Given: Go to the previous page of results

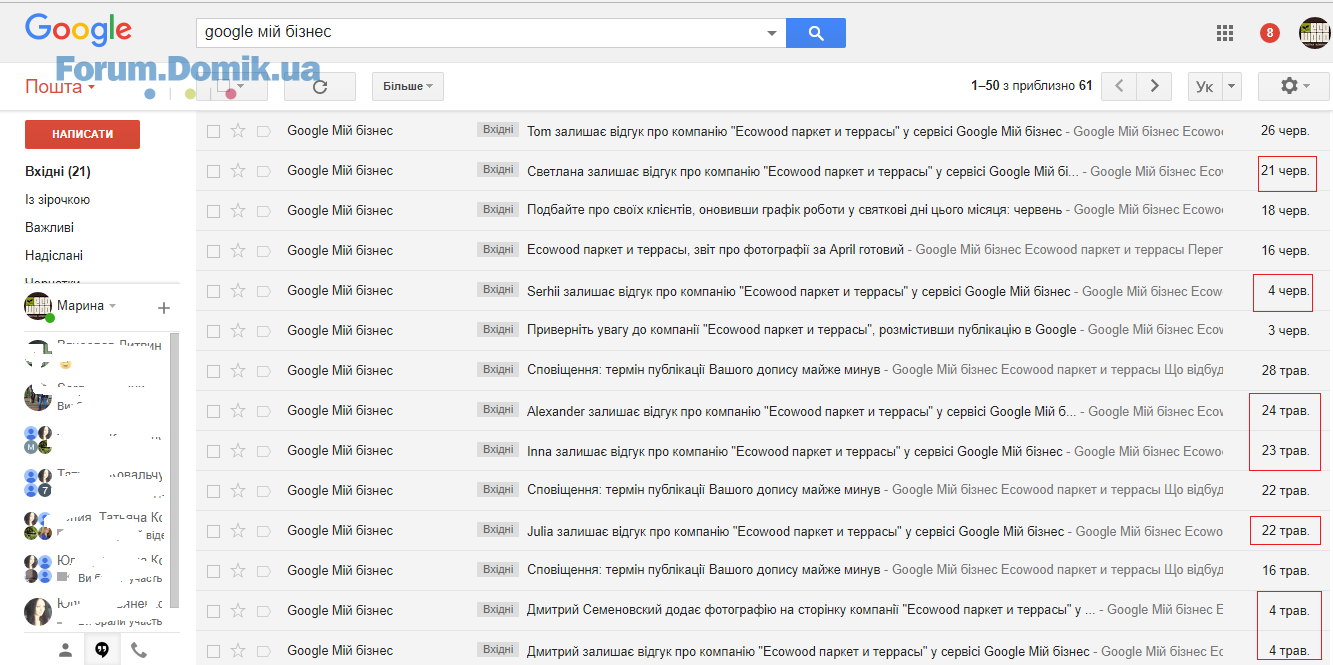Looking at the screenshot, I should [1118, 86].
